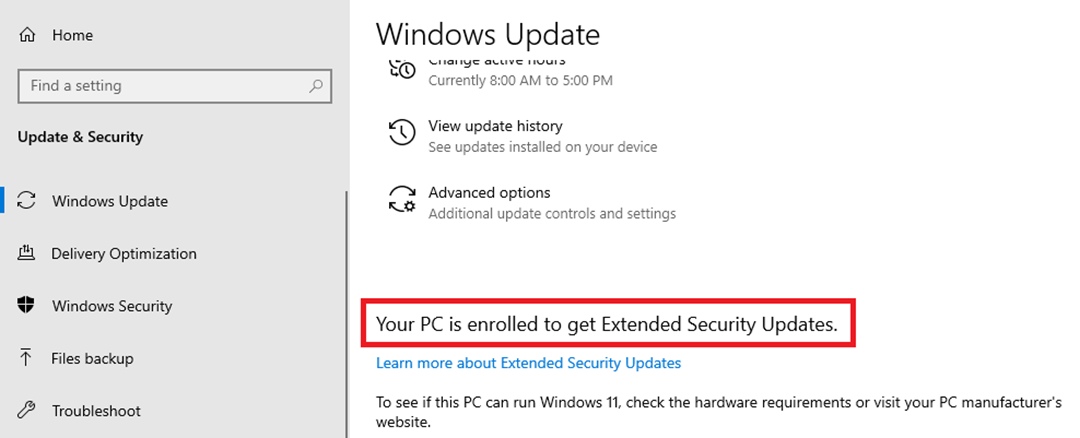Viewport: 1080px width, 438px height.
Task: Select Delivery Optimization in the sidebar
Action: 124,254
